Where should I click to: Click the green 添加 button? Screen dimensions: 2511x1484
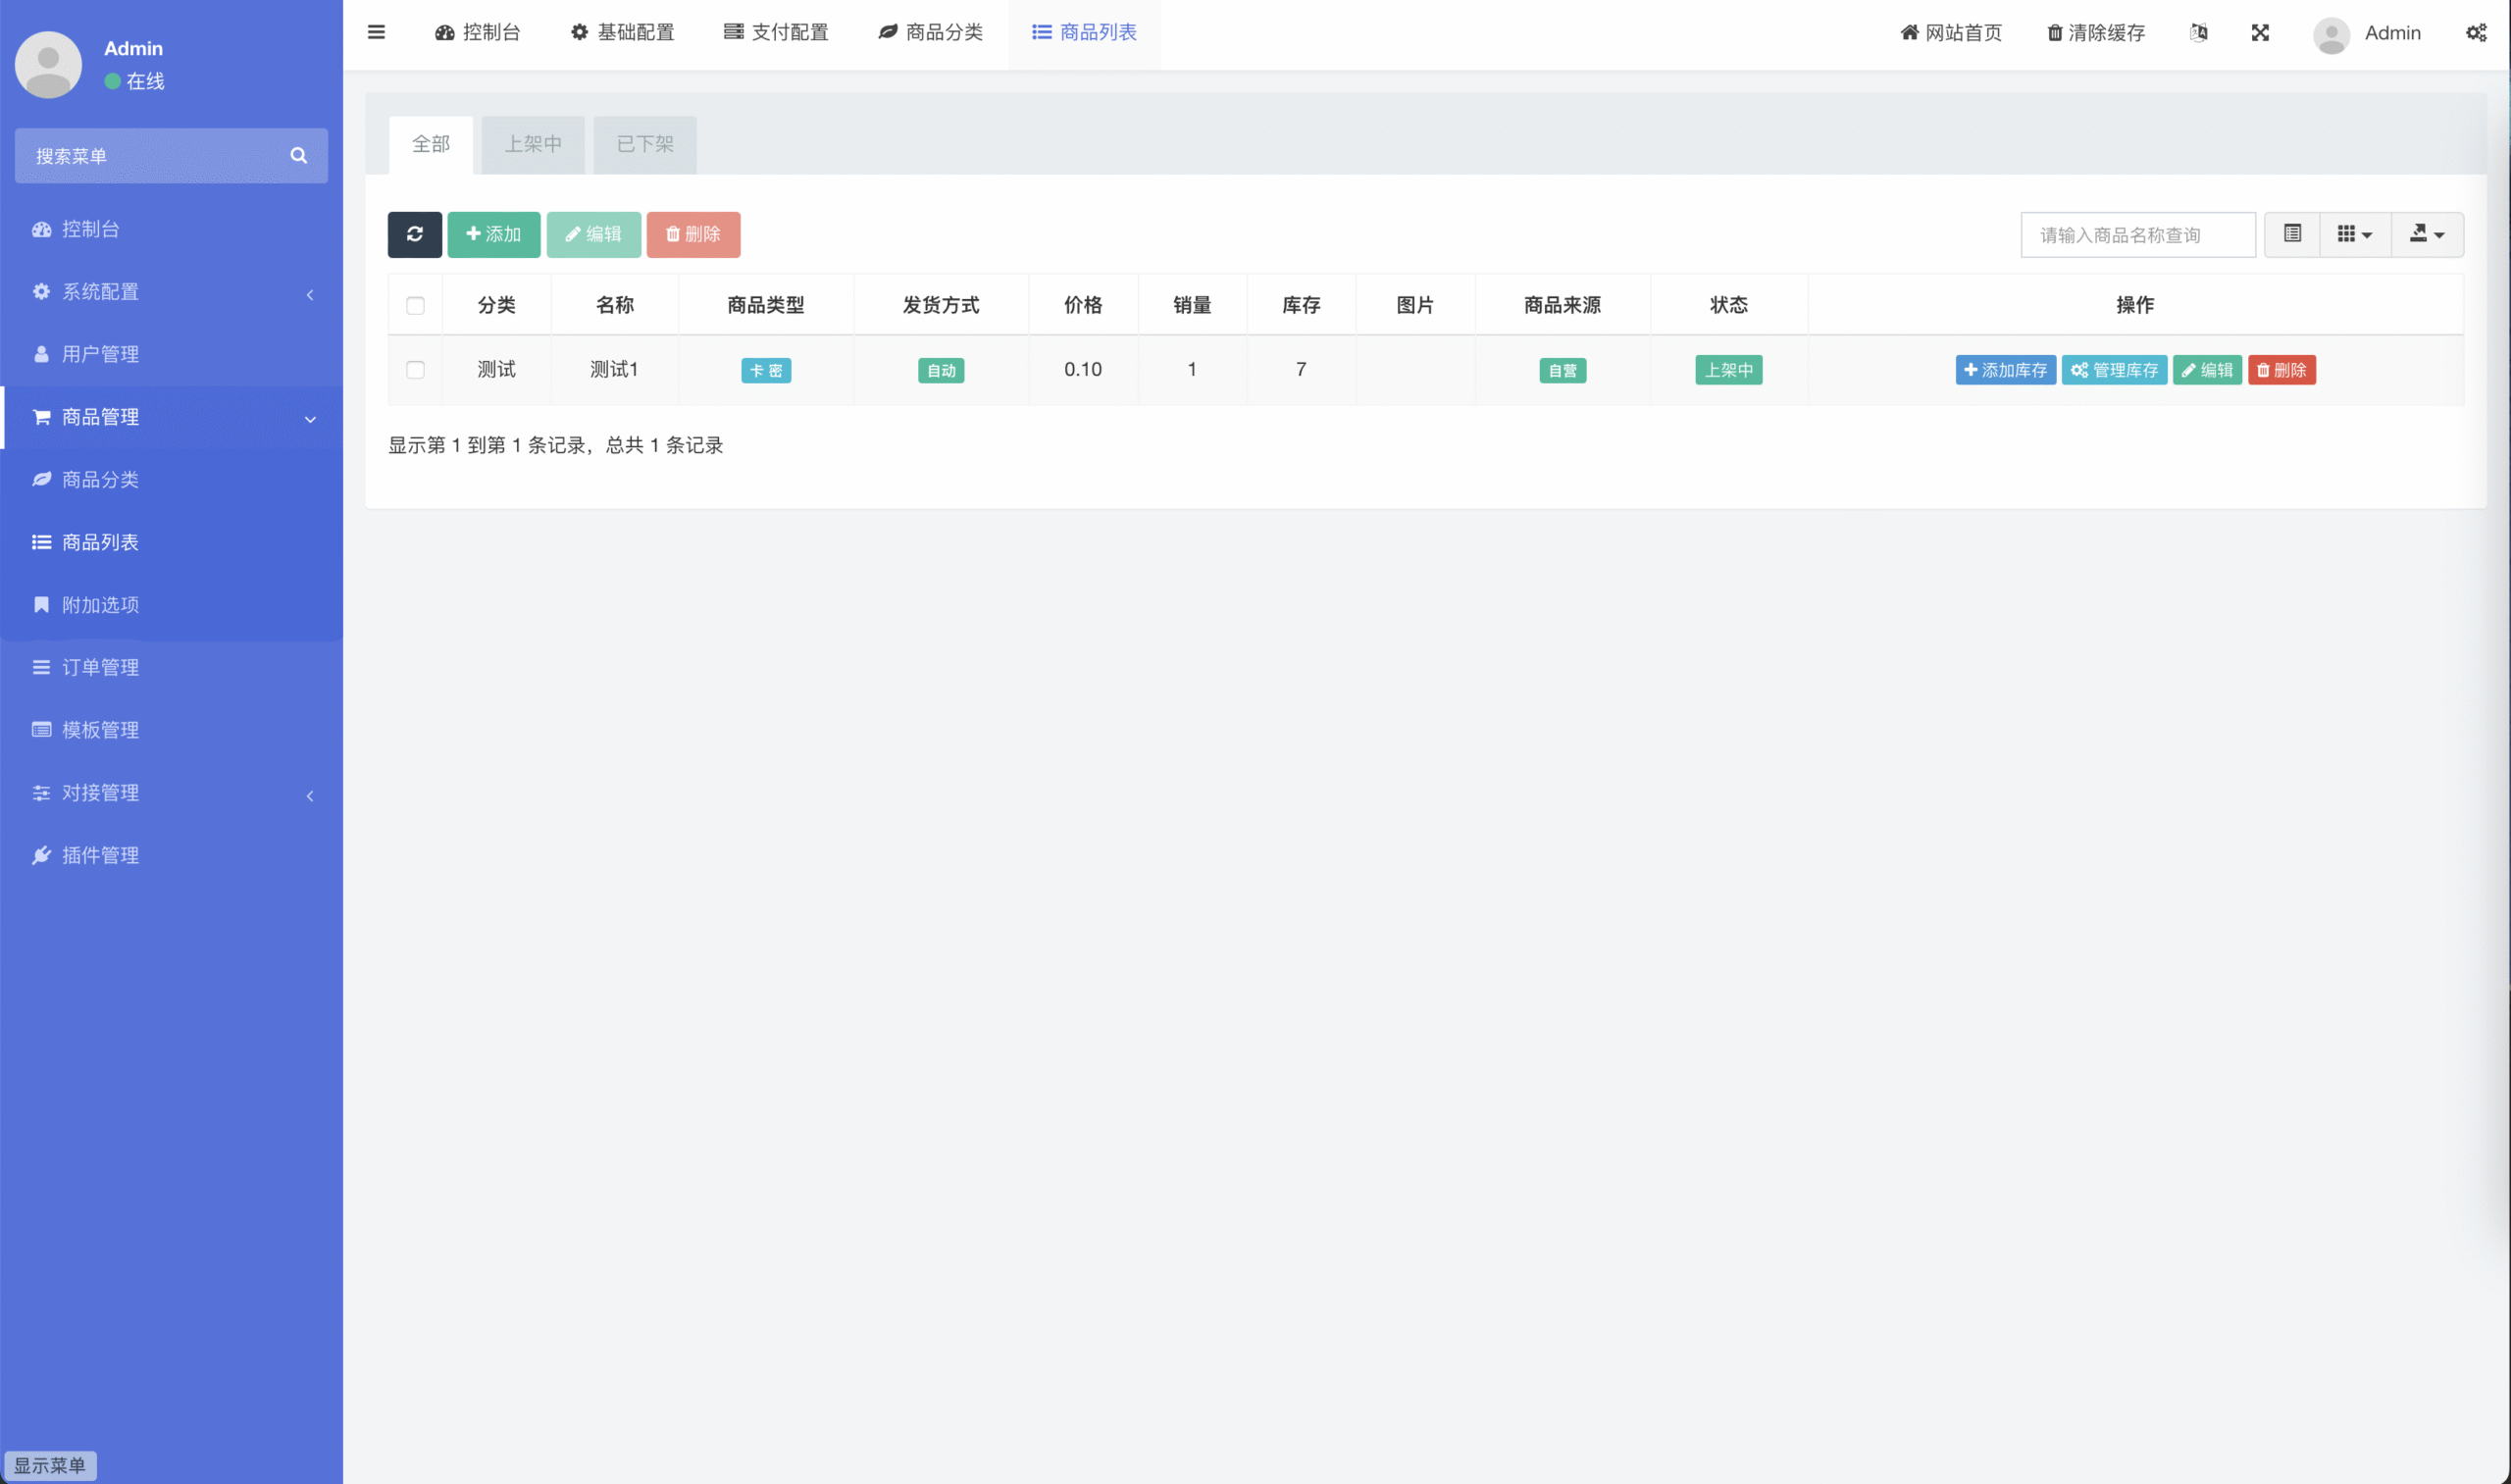493,234
